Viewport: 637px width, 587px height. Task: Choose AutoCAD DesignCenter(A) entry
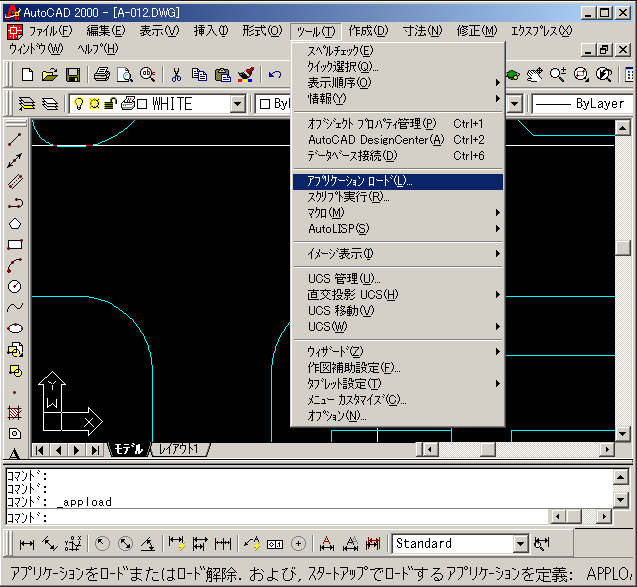(398, 140)
